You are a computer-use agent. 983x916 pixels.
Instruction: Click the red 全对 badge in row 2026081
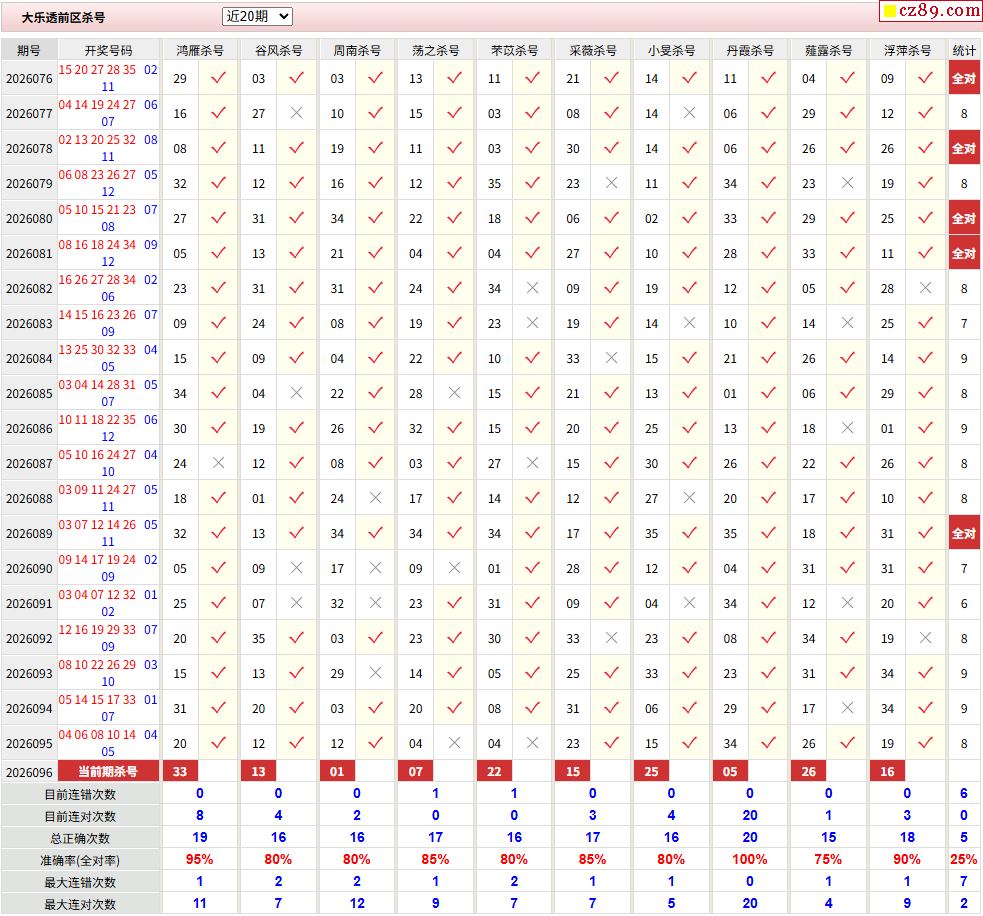pyautogui.click(x=964, y=253)
